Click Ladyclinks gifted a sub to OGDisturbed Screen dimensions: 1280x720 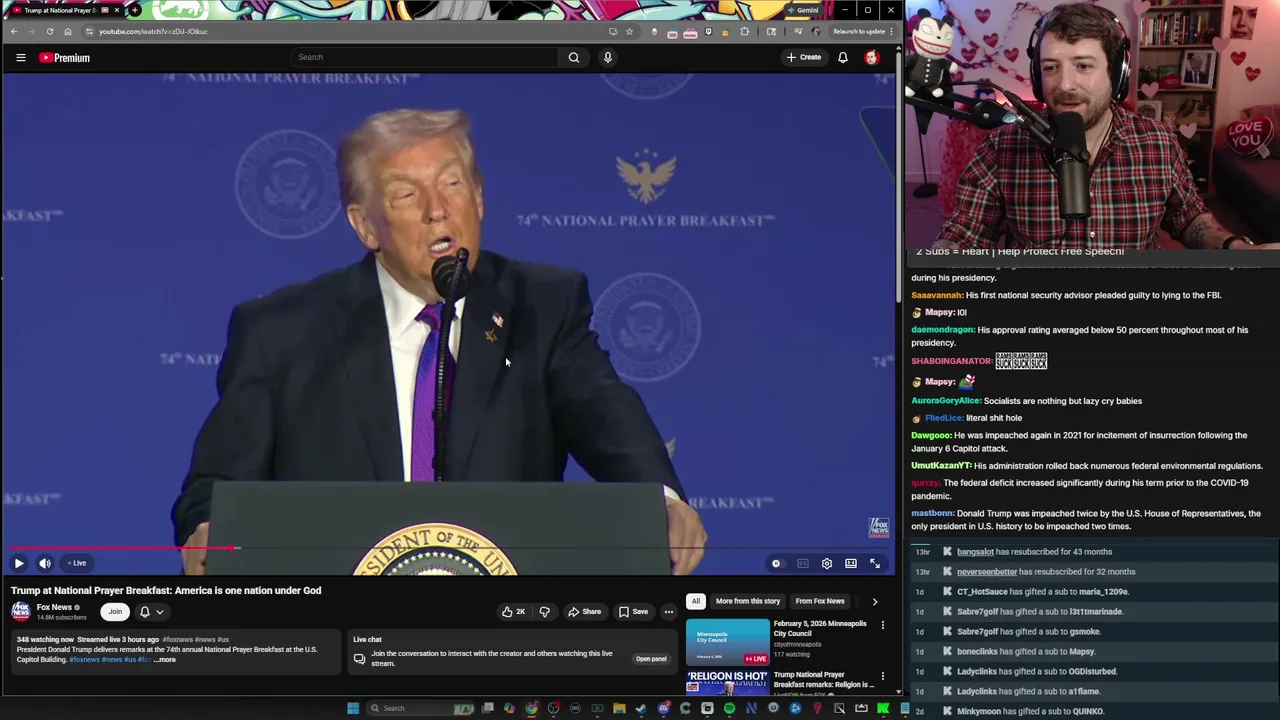click(1037, 672)
